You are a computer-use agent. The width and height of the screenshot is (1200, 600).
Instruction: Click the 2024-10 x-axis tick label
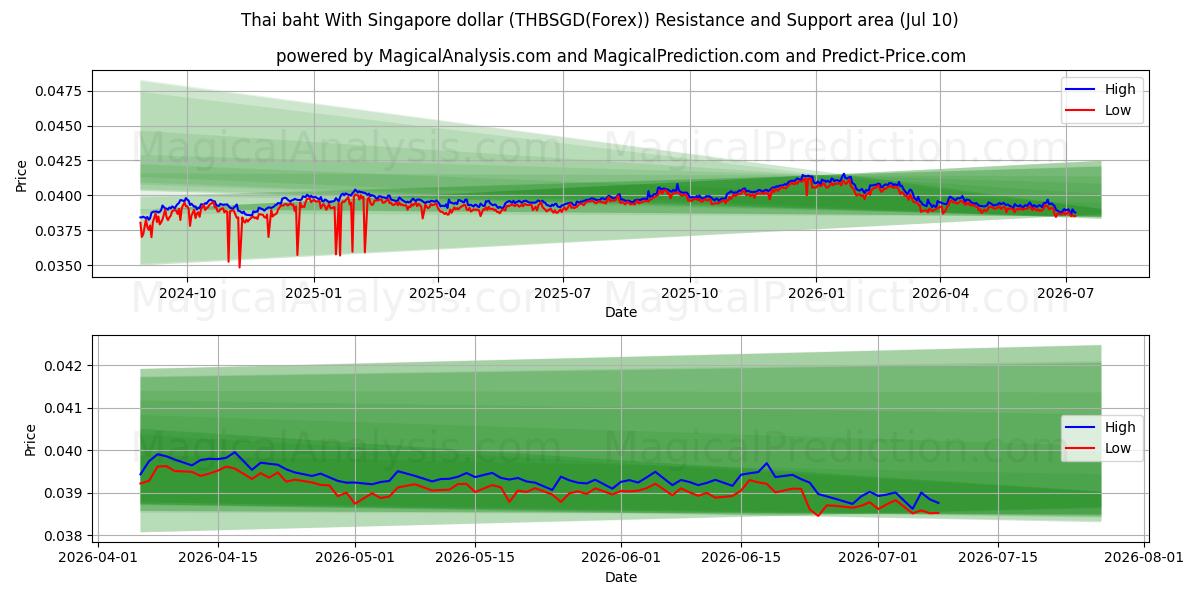coord(187,293)
